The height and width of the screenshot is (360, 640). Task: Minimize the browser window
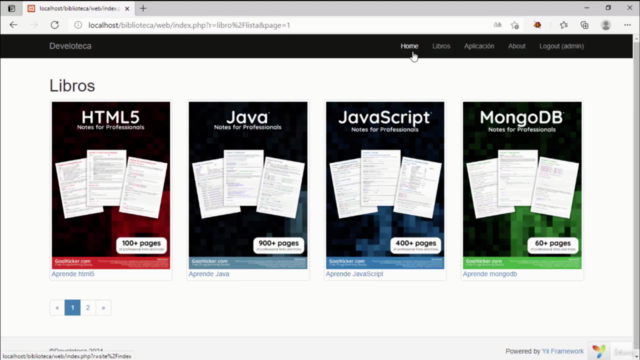587,8
